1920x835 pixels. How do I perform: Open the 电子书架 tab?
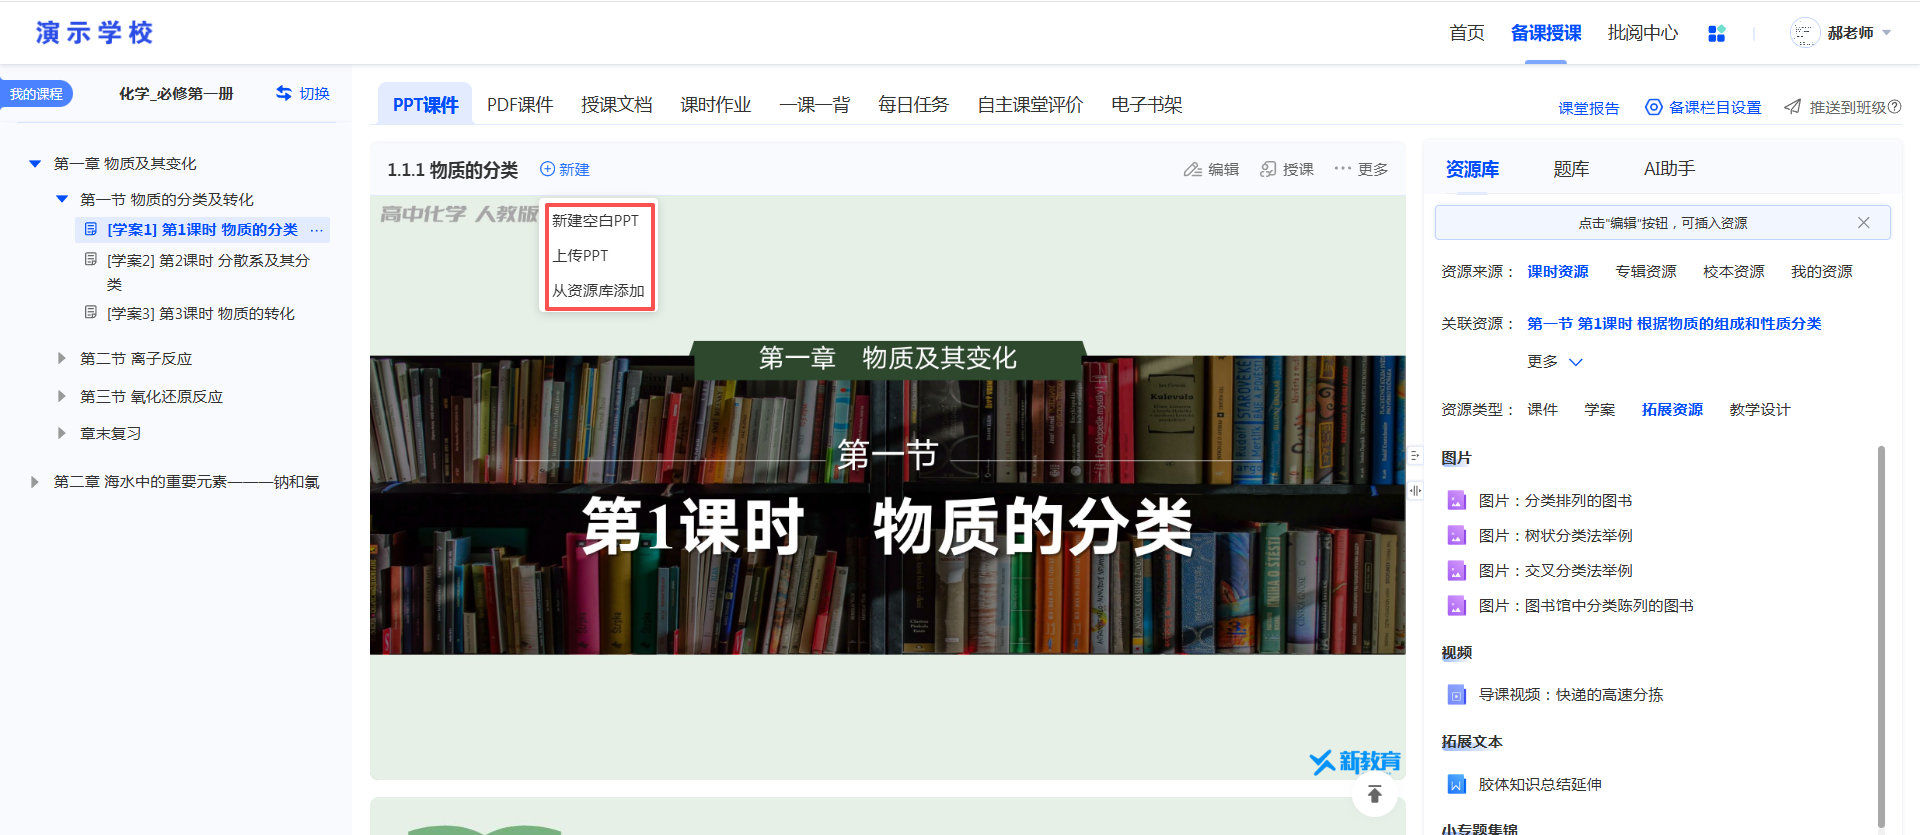tap(1147, 105)
